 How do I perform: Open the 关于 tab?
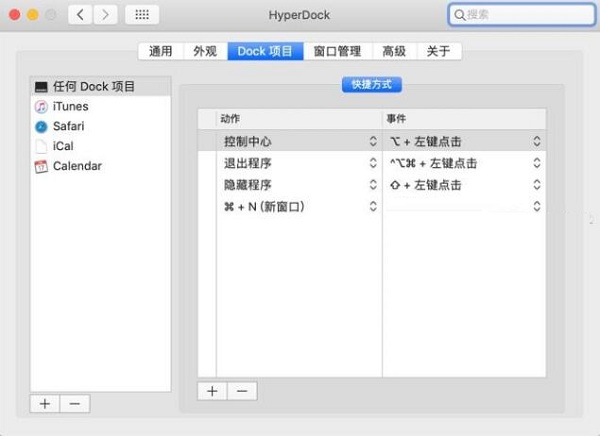coord(439,51)
